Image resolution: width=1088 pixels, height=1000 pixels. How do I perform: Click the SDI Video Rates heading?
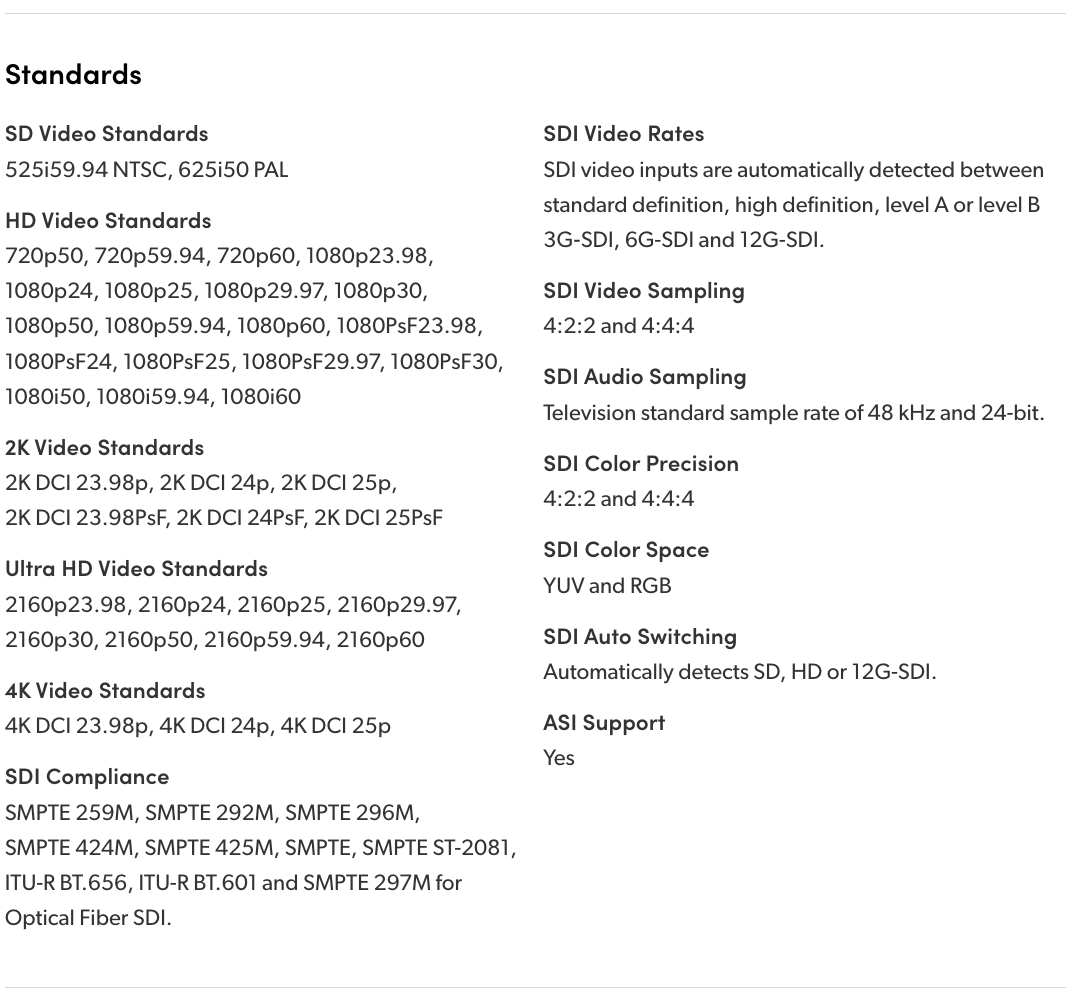623,133
